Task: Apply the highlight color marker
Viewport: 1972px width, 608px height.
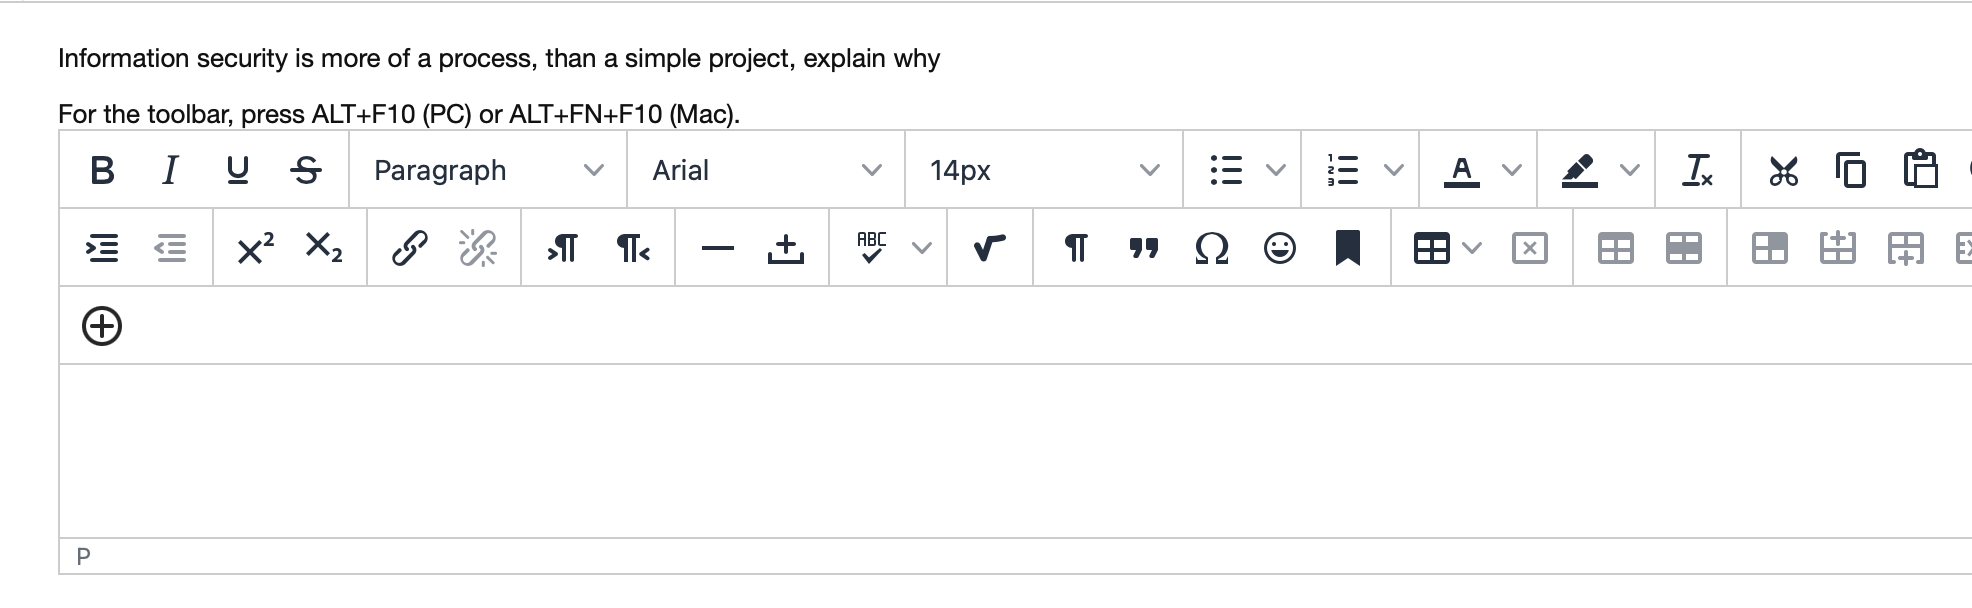Action: pyautogui.click(x=1580, y=170)
